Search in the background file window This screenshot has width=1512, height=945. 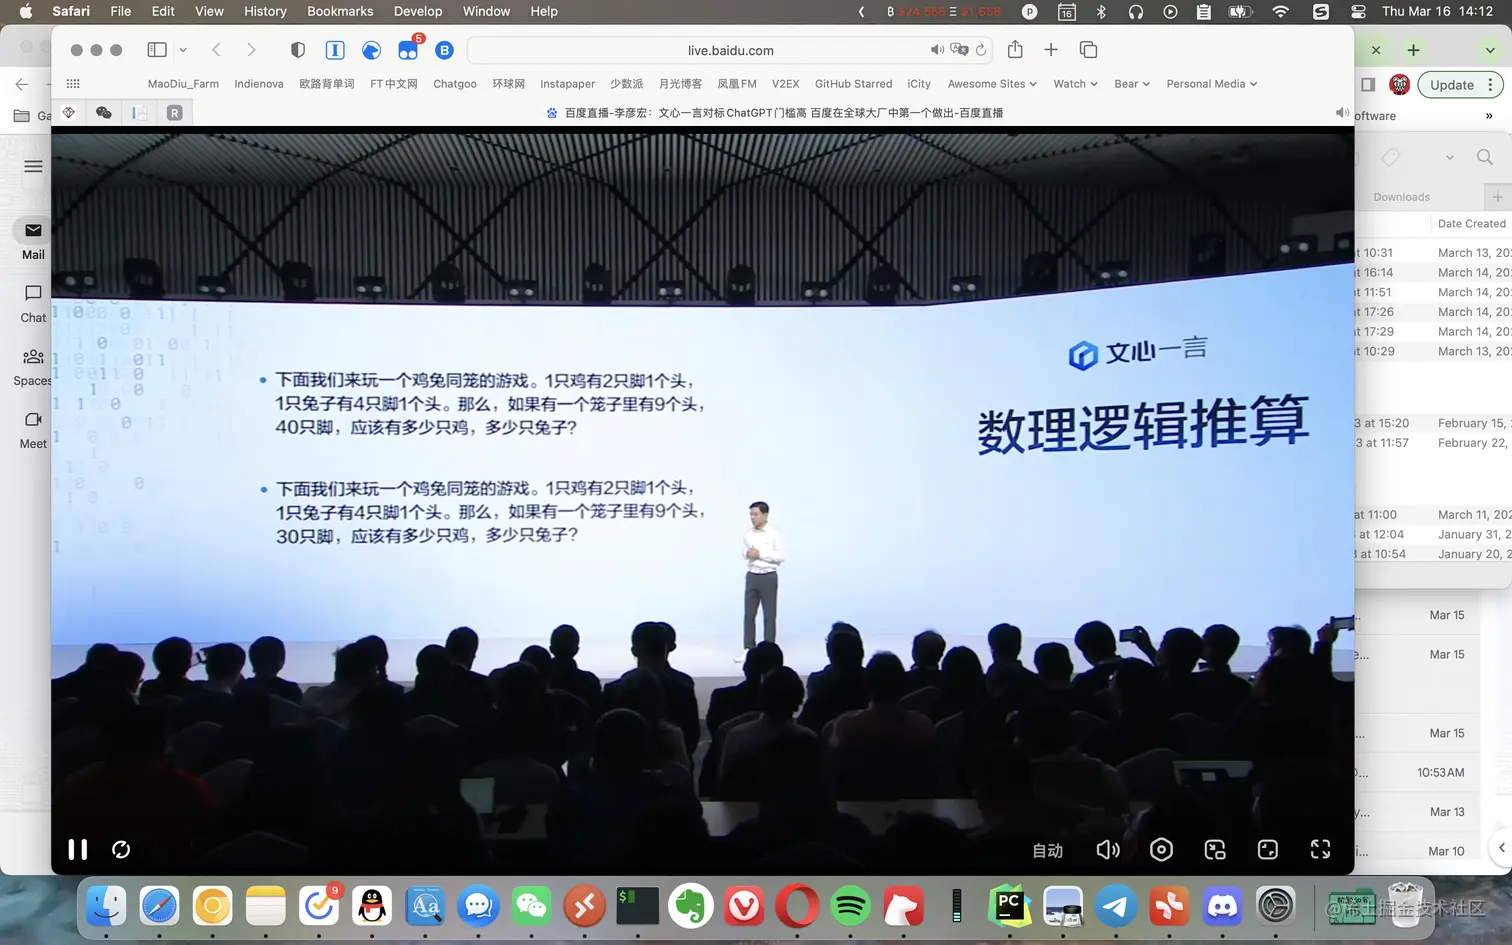pyautogui.click(x=1484, y=157)
